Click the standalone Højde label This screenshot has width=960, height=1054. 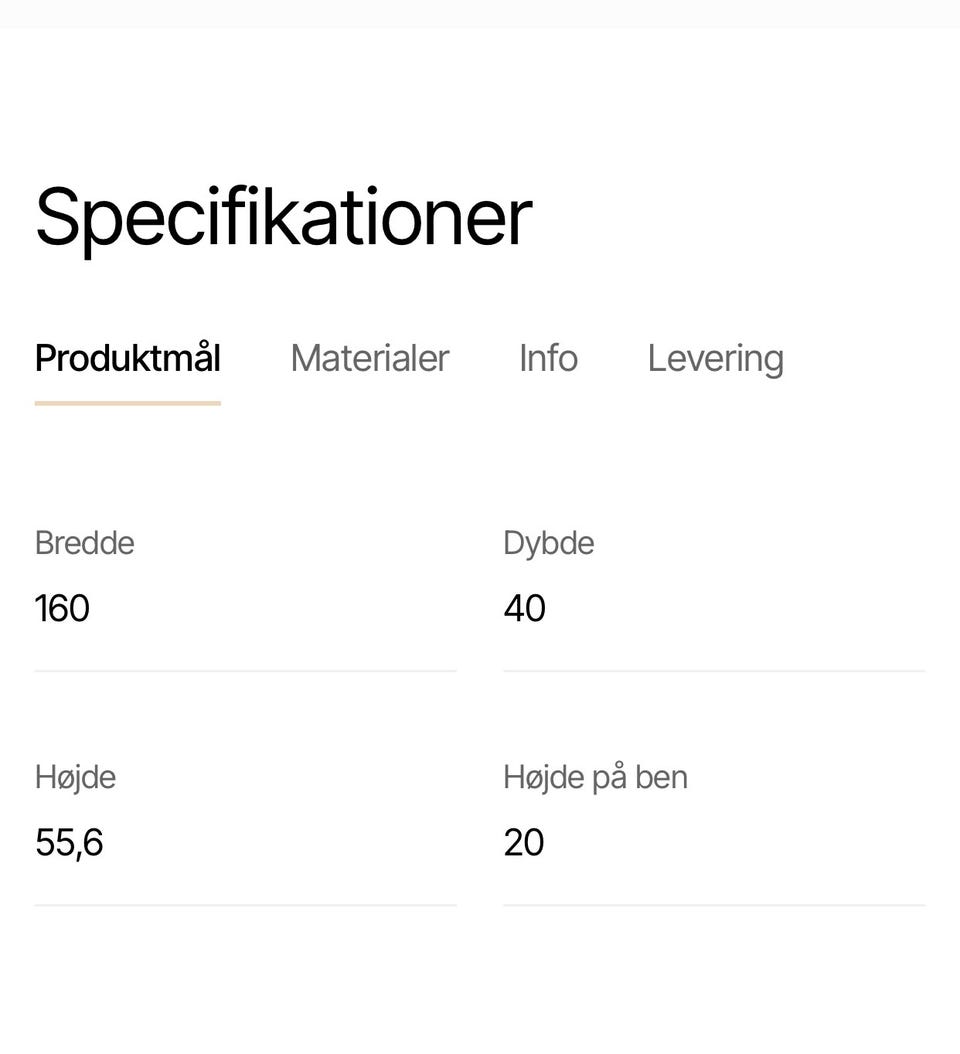75,777
